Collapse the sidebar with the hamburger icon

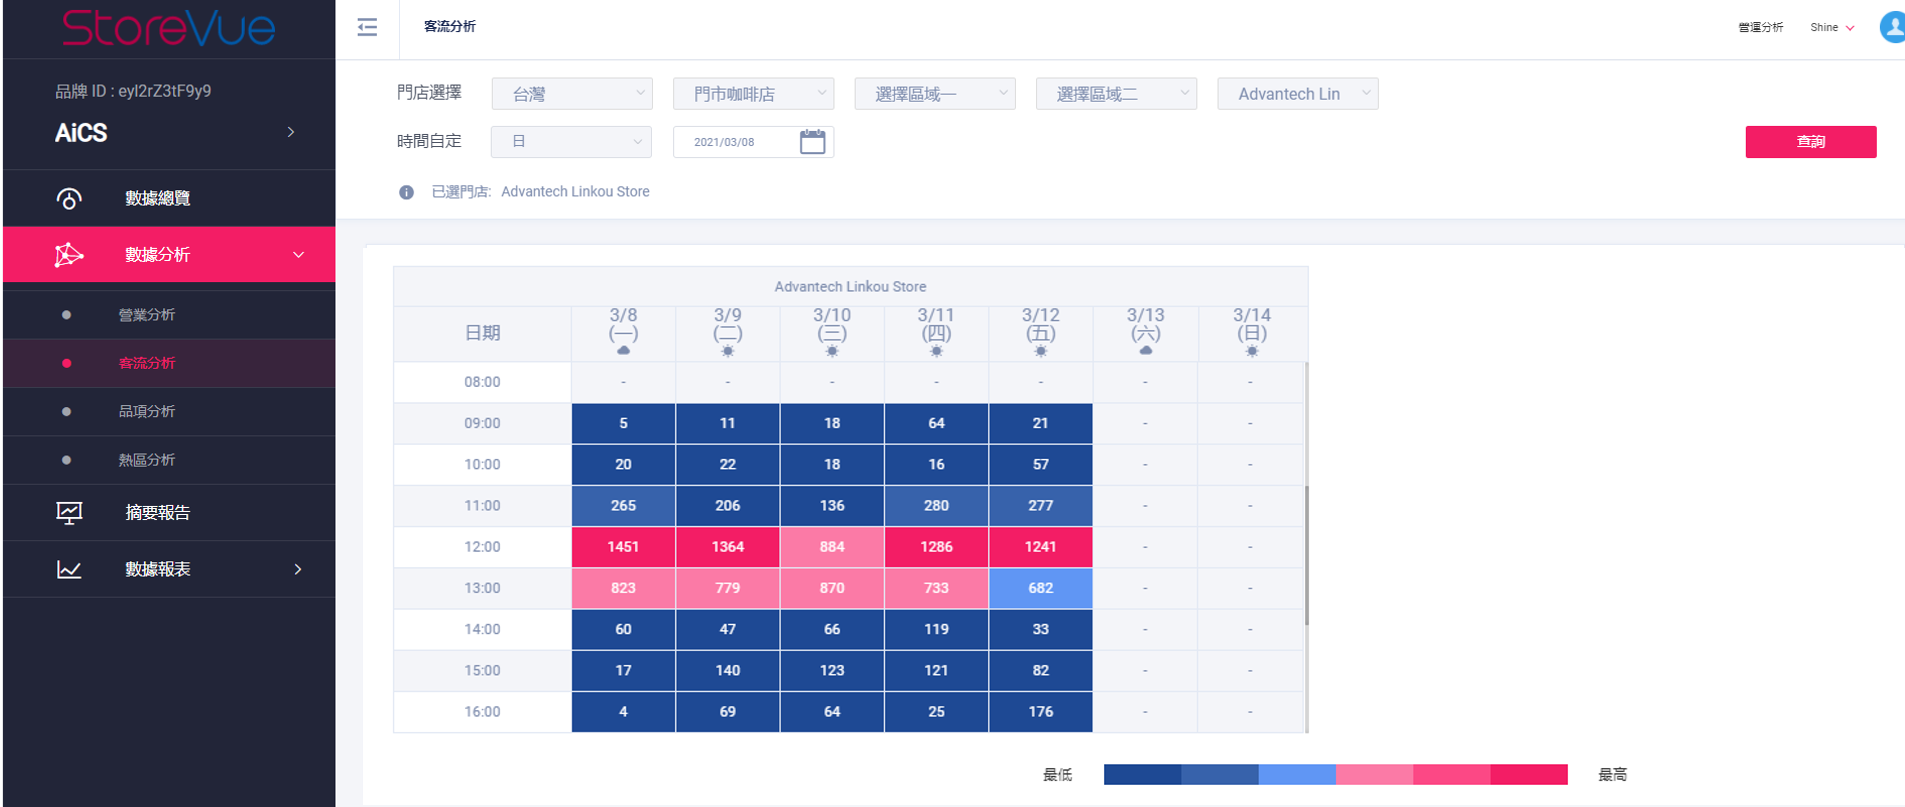coord(367,27)
